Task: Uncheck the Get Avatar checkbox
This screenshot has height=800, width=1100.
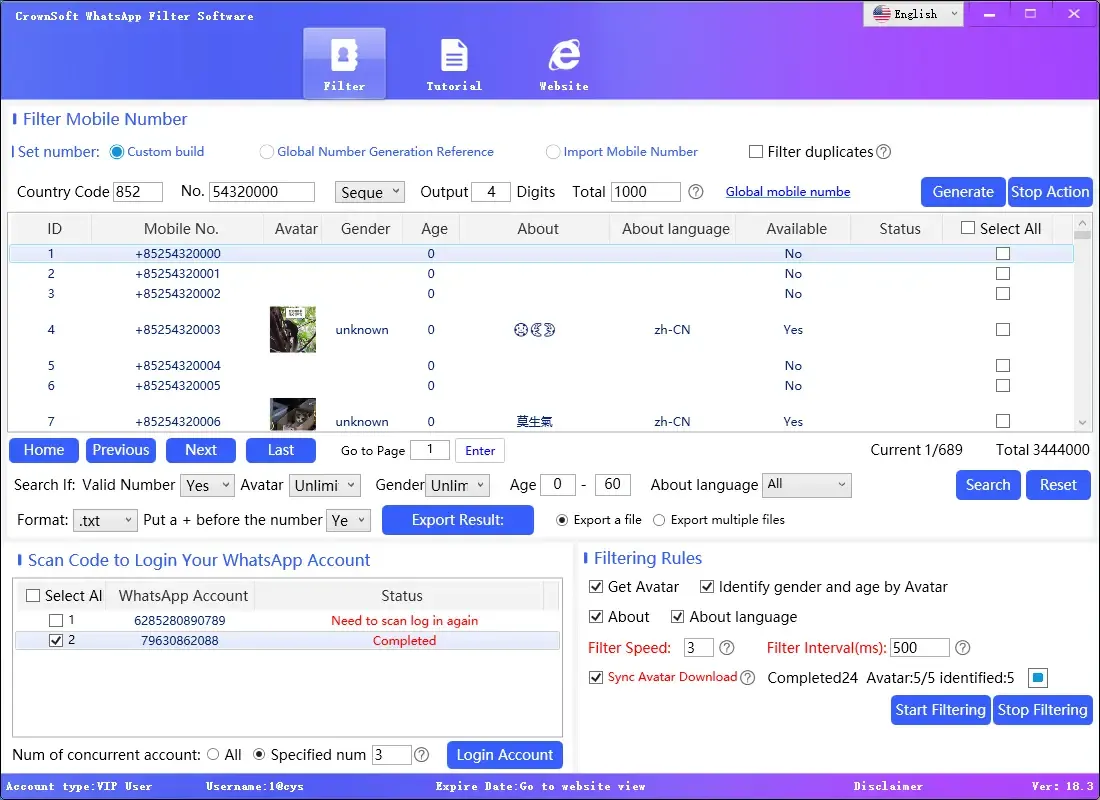Action: [597, 587]
